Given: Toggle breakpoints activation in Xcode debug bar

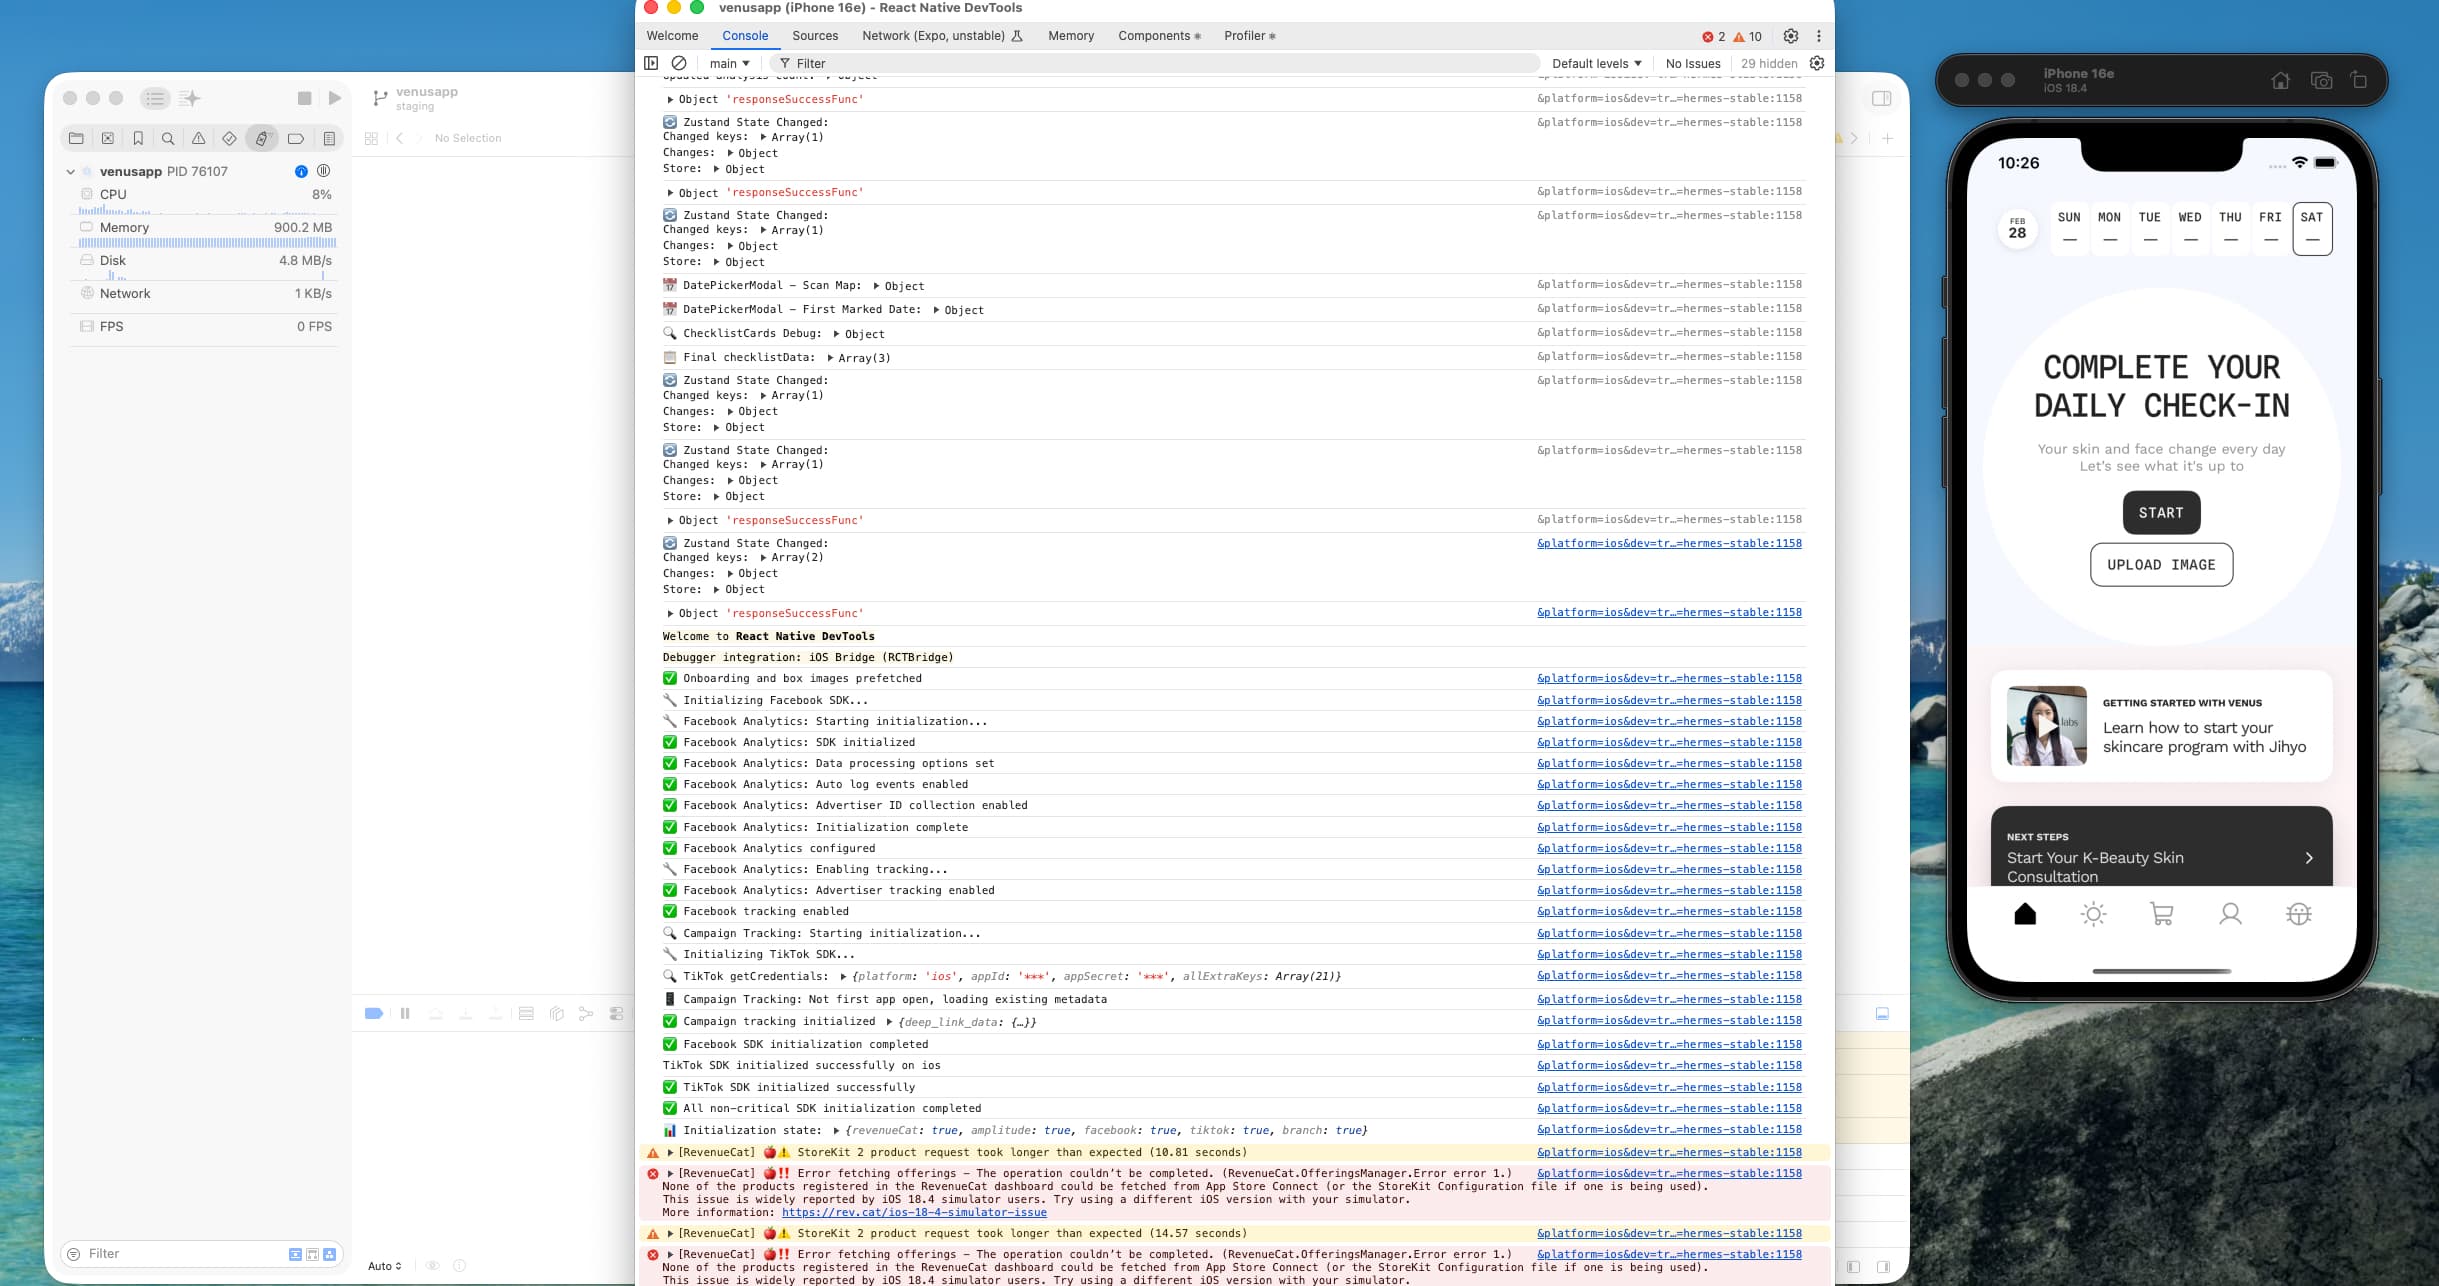Looking at the screenshot, I should tap(374, 1013).
